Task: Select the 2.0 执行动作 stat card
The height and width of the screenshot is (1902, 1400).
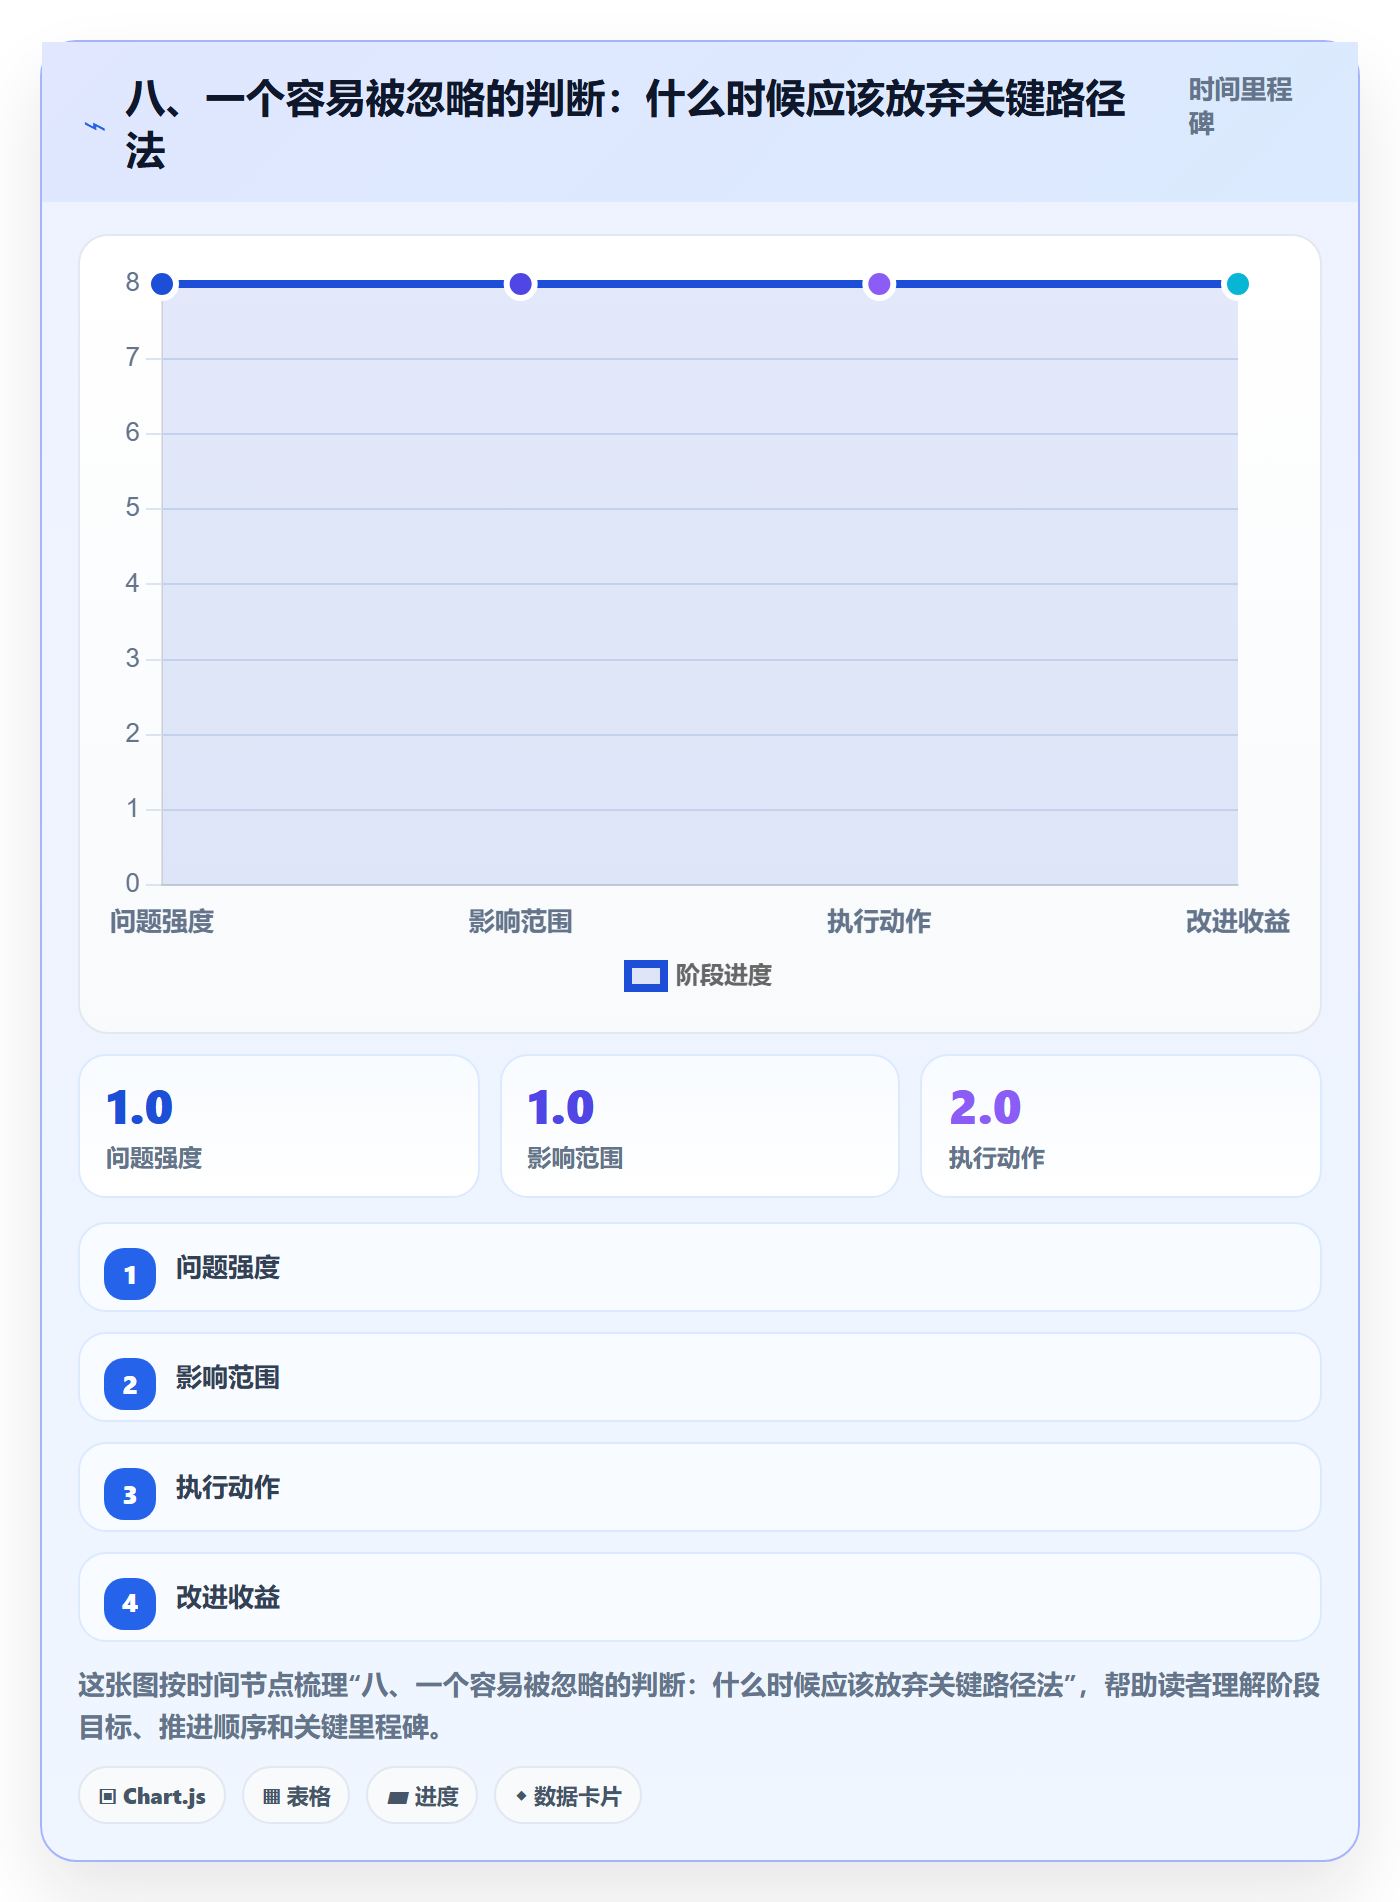Action: pyautogui.click(x=1121, y=1126)
